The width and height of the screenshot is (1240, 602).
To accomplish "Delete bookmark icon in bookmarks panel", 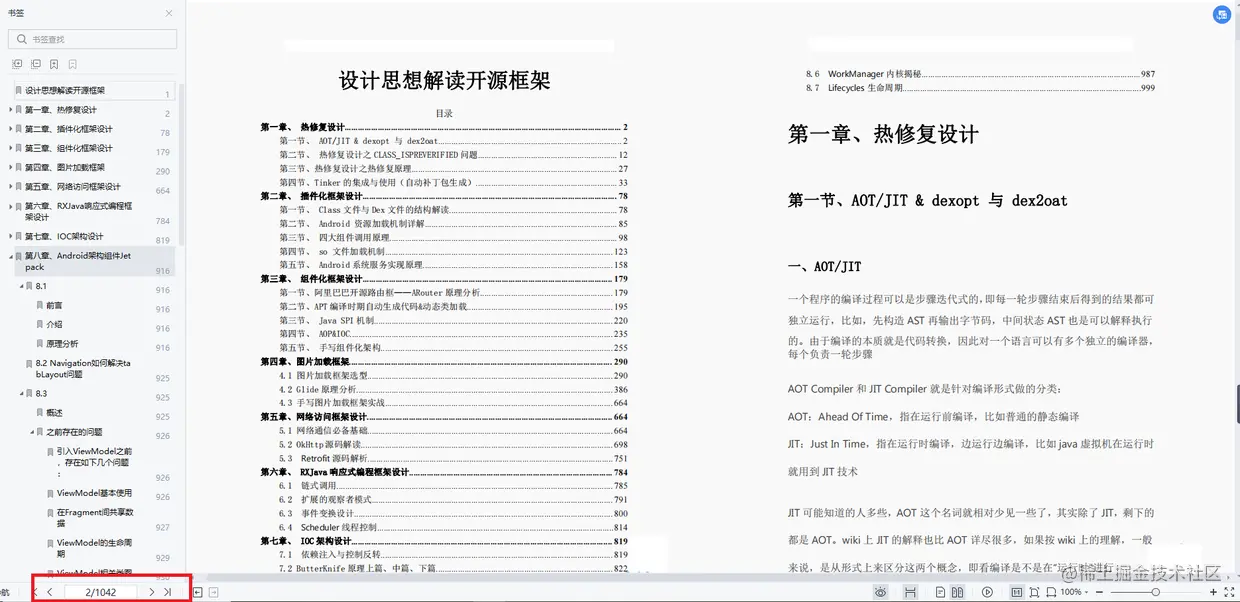I will coord(72,64).
